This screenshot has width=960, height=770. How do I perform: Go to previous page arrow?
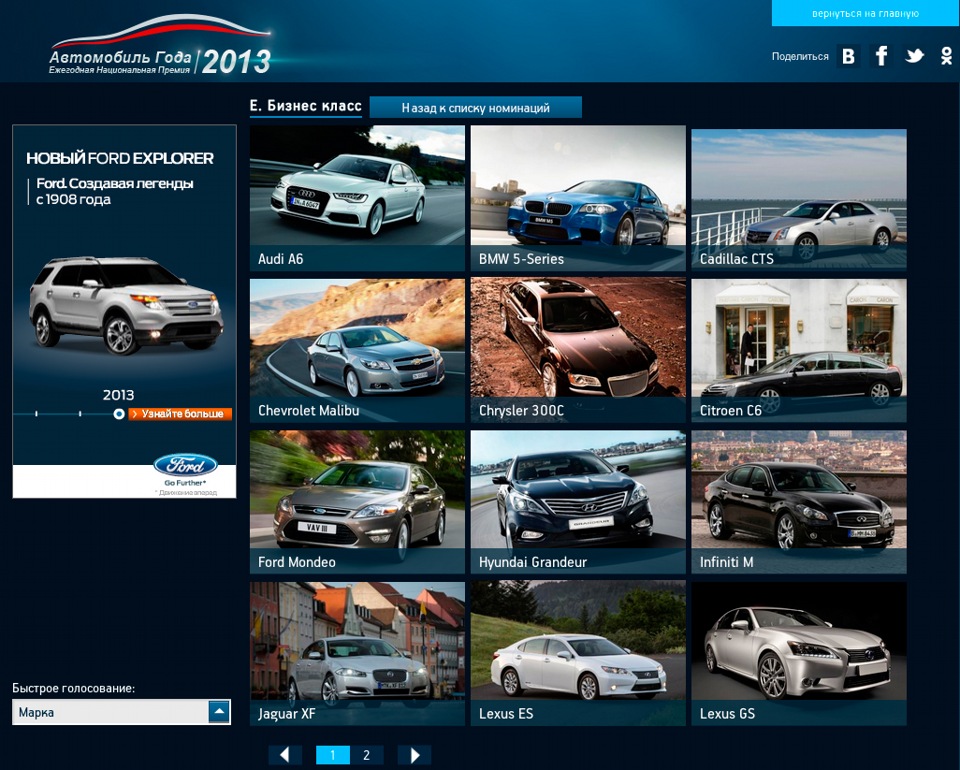pos(285,755)
